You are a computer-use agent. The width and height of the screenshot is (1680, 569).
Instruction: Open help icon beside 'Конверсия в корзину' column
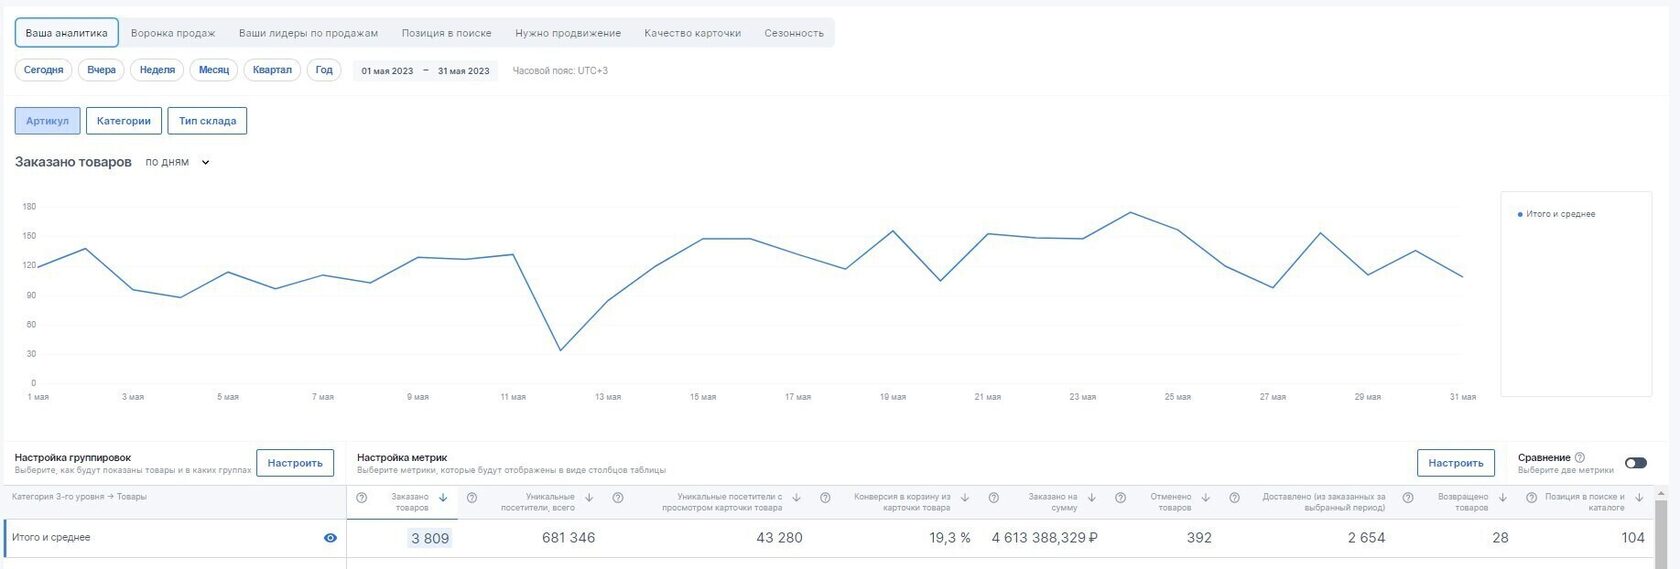pyautogui.click(x=825, y=497)
